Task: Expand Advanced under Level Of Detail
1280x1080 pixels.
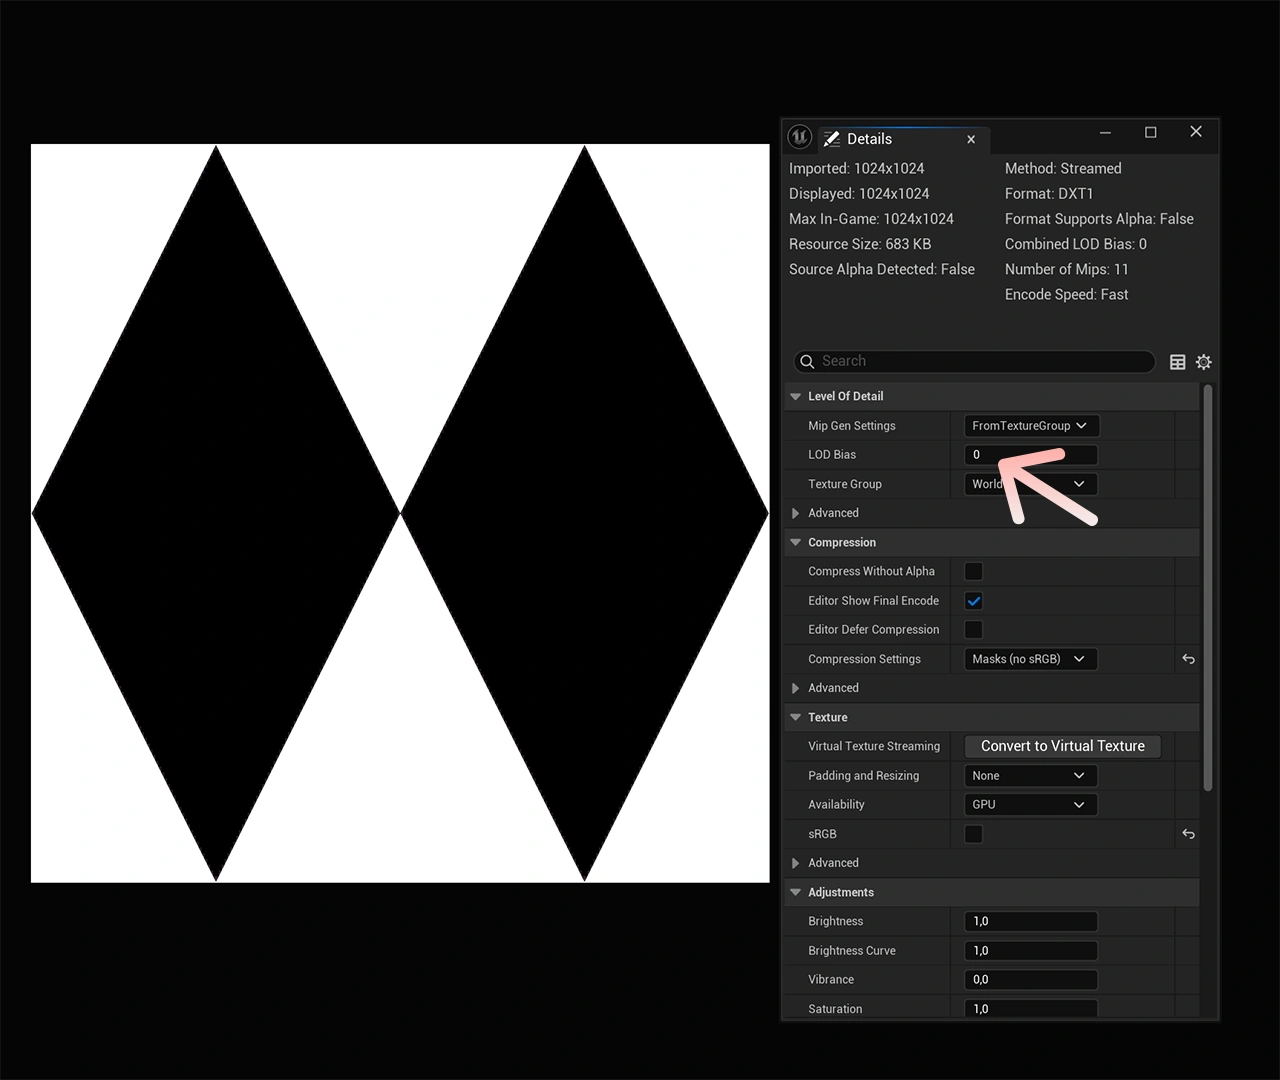Action: tap(795, 513)
